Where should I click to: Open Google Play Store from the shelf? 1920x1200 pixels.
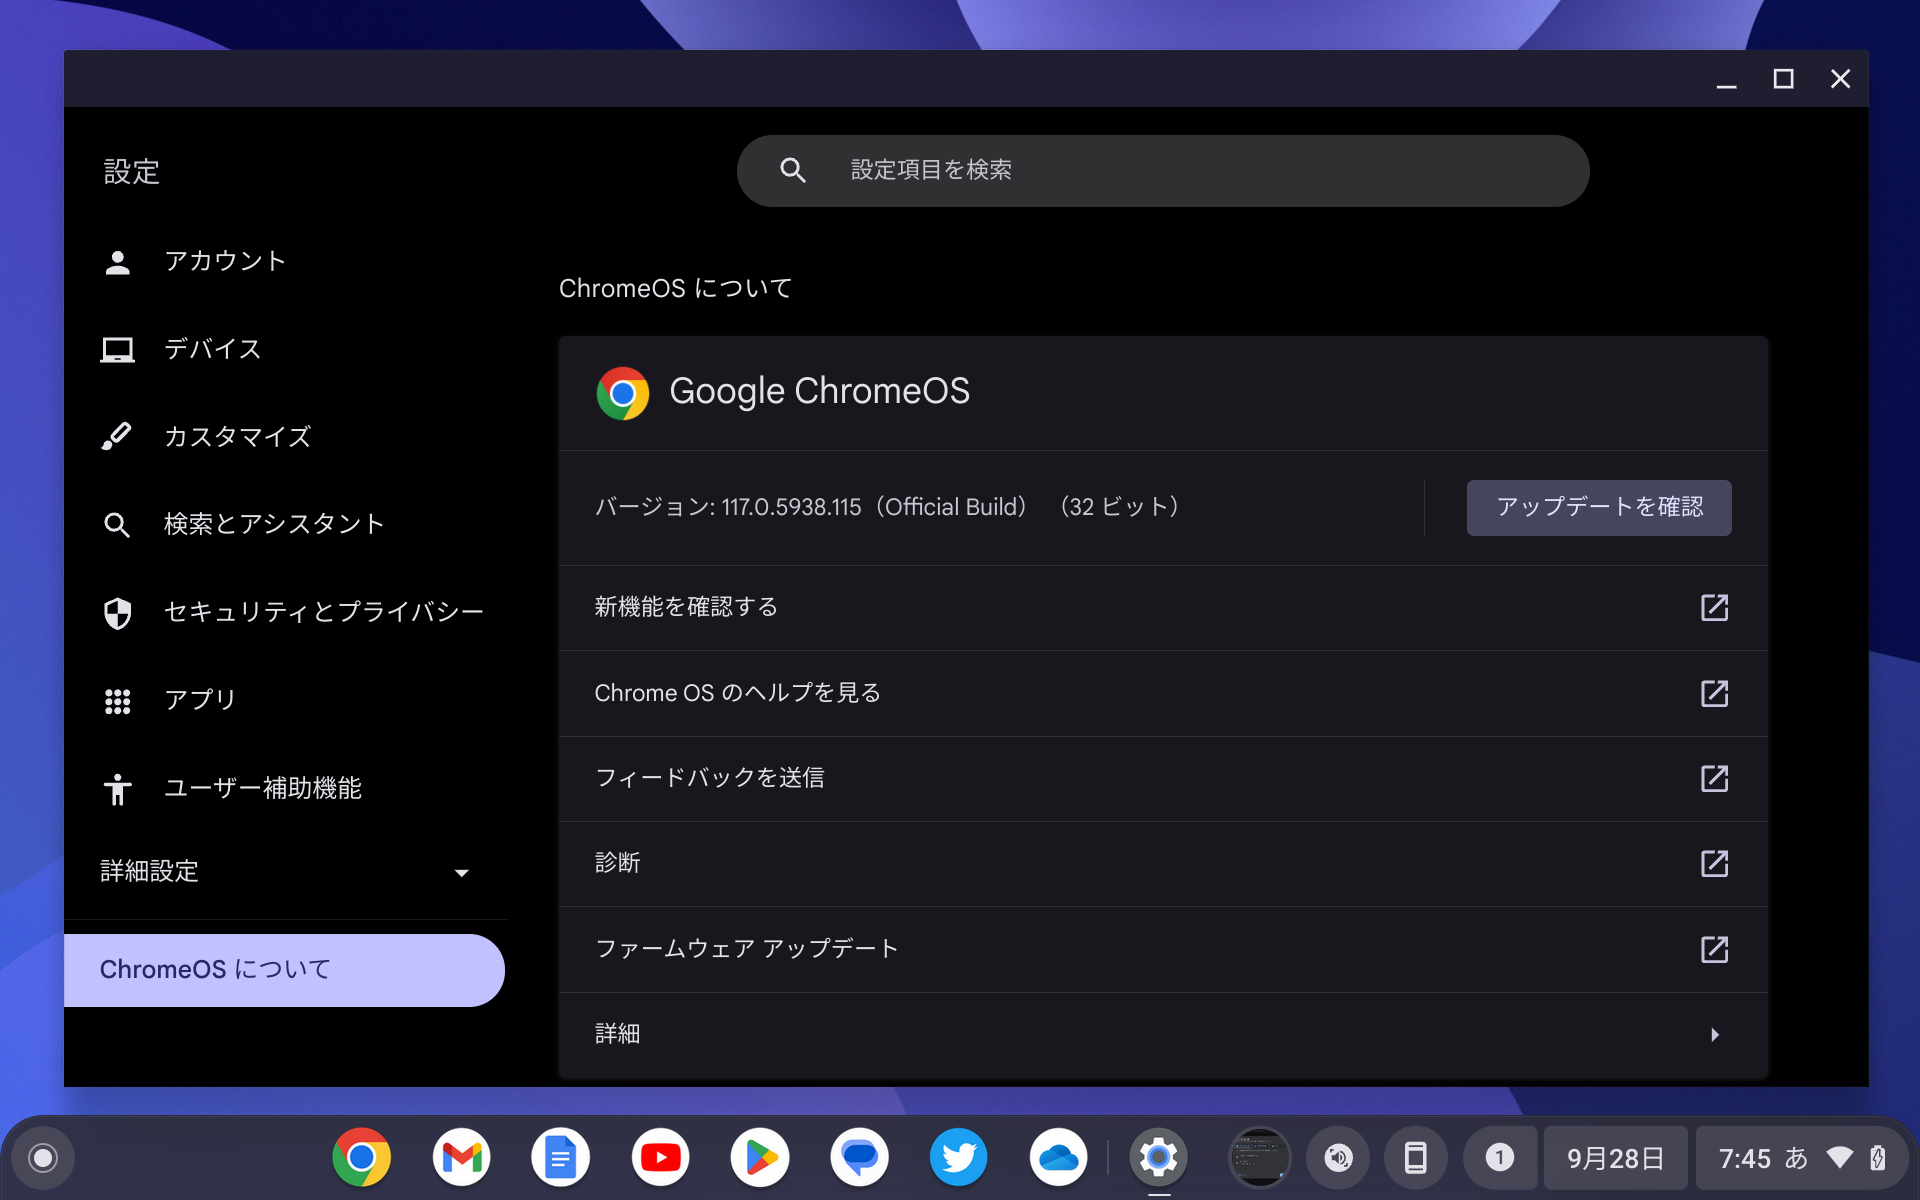(x=760, y=1157)
